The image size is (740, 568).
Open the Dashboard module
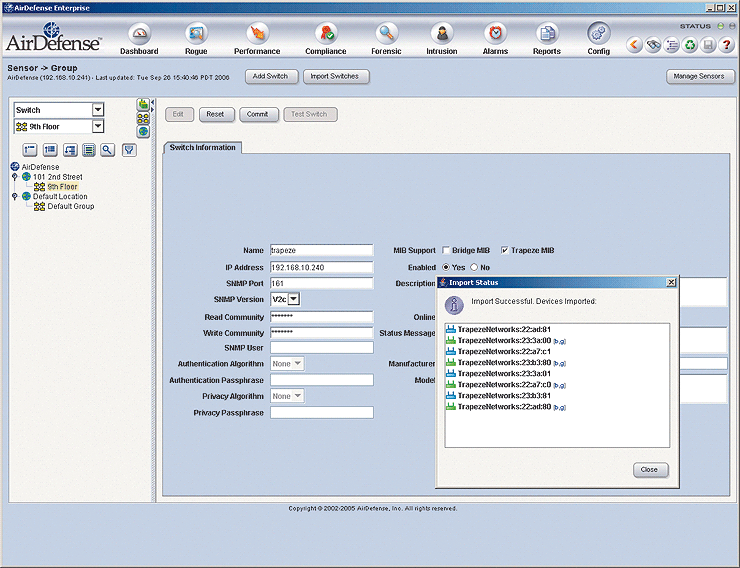pyautogui.click(x=139, y=39)
